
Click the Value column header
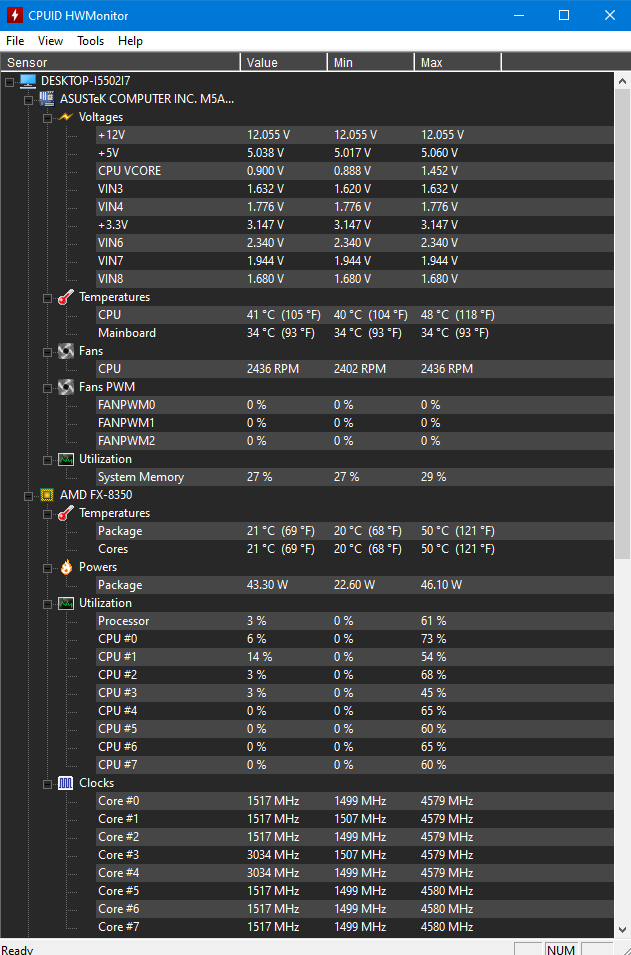[x=284, y=63]
